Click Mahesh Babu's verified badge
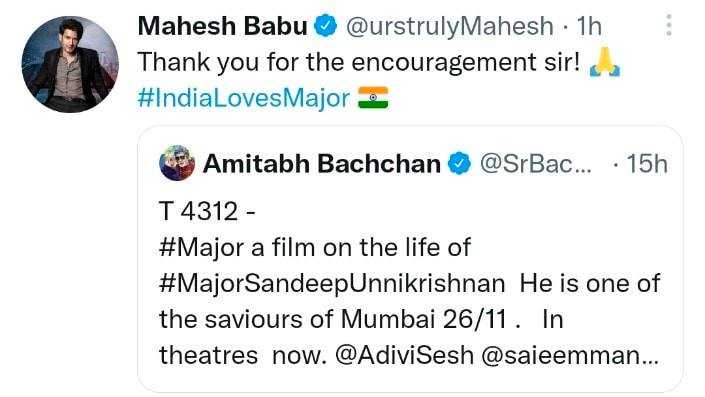This screenshot has width=705, height=397. (325, 26)
